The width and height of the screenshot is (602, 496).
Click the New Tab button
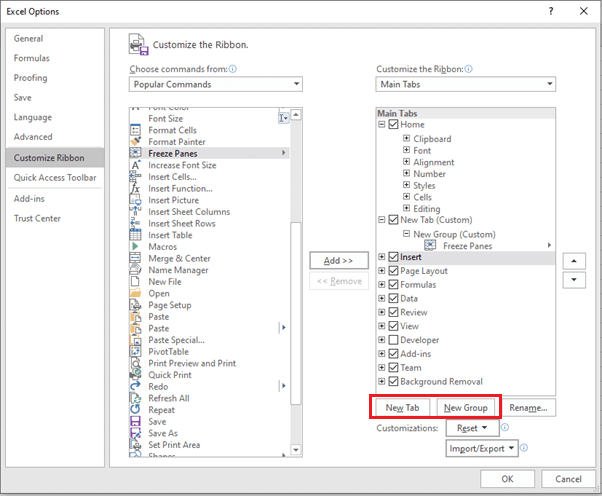click(x=402, y=408)
